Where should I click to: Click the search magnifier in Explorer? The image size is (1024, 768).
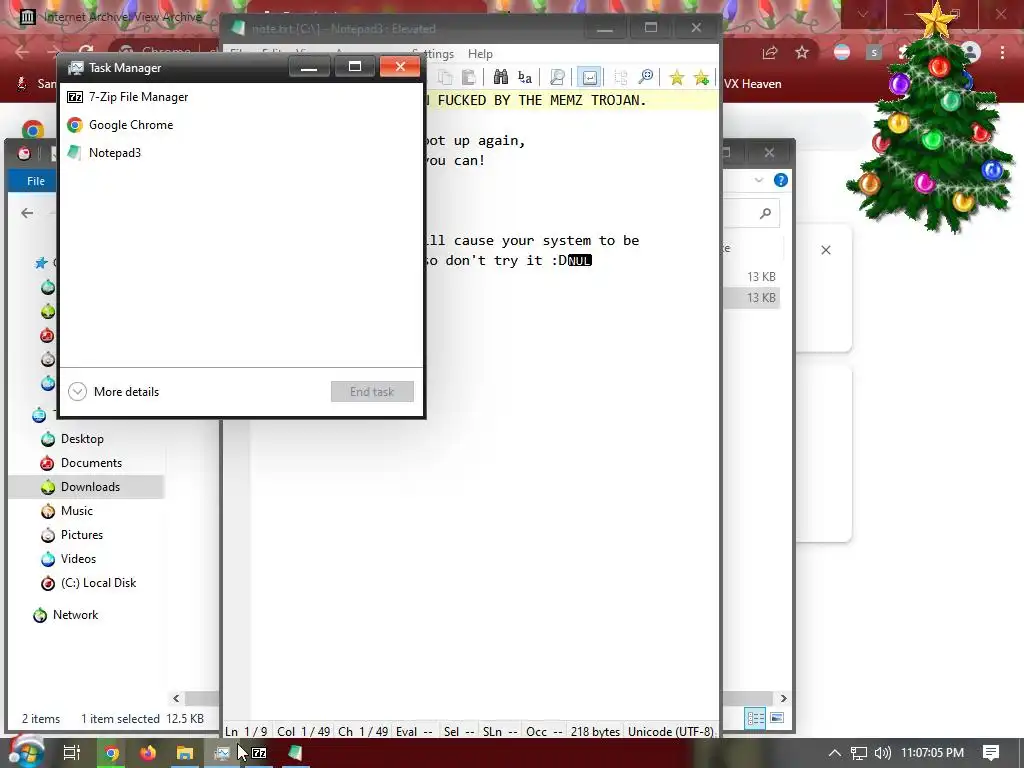pos(765,213)
